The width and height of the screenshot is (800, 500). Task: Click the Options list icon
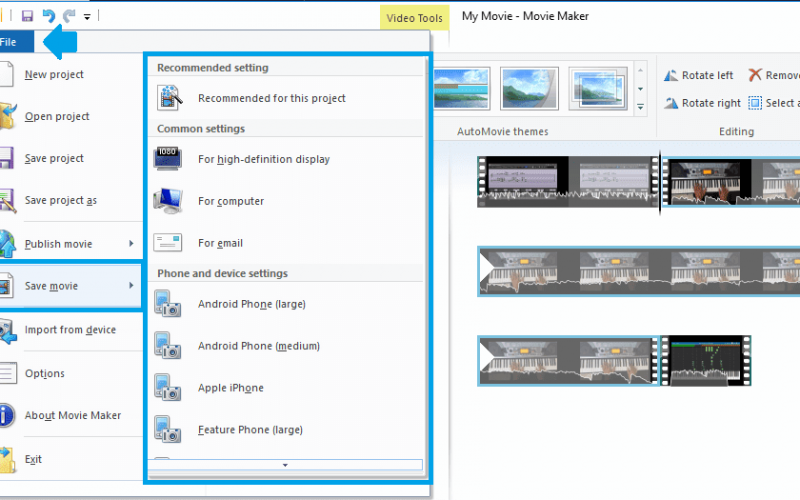pyautogui.click(x=8, y=373)
